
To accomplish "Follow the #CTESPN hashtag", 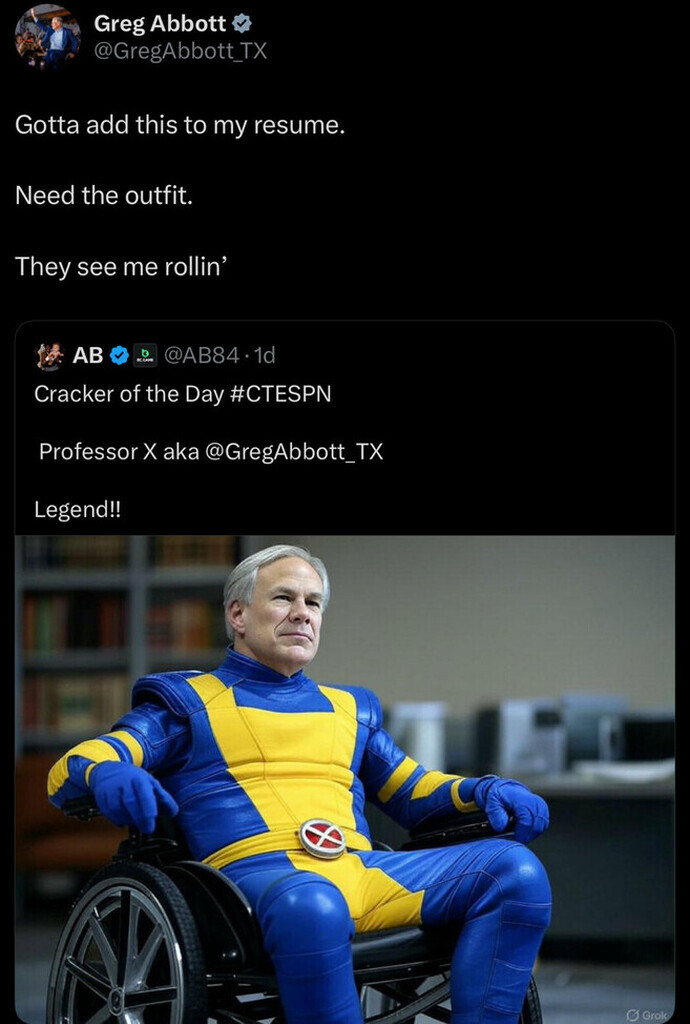I will pyautogui.click(x=281, y=394).
